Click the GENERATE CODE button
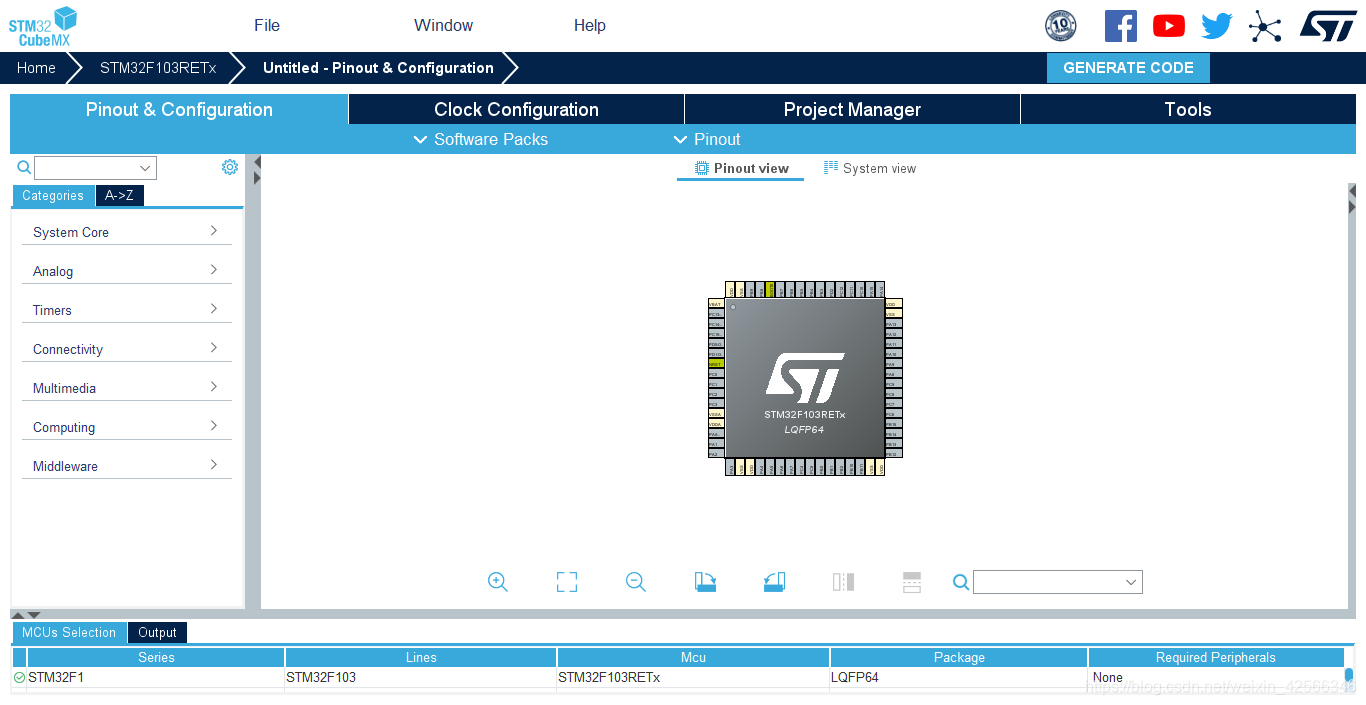 pyautogui.click(x=1128, y=68)
